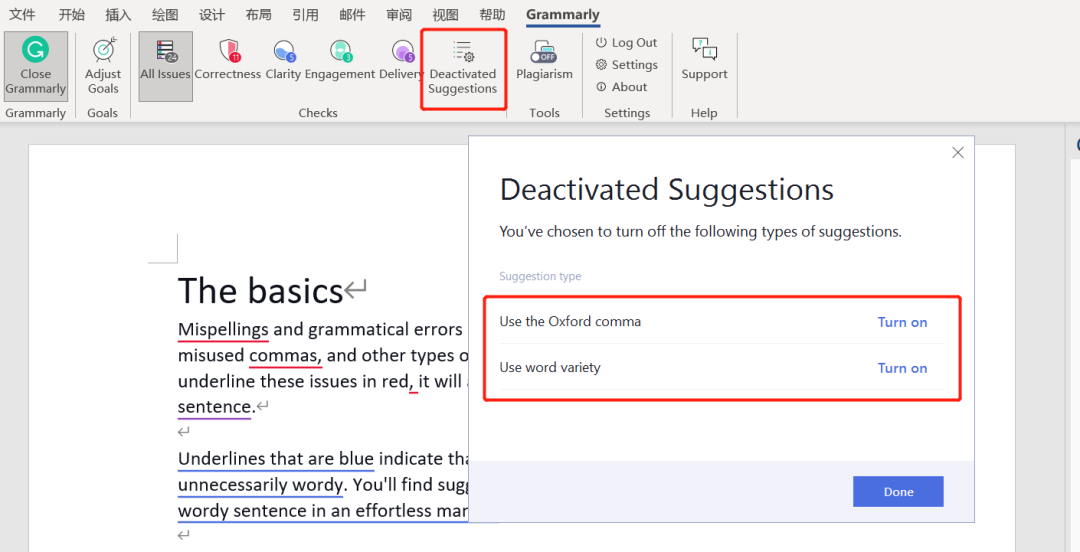Viewport: 1080px width, 552px height.
Task: Open the About Grammarly entry
Action: click(x=622, y=87)
